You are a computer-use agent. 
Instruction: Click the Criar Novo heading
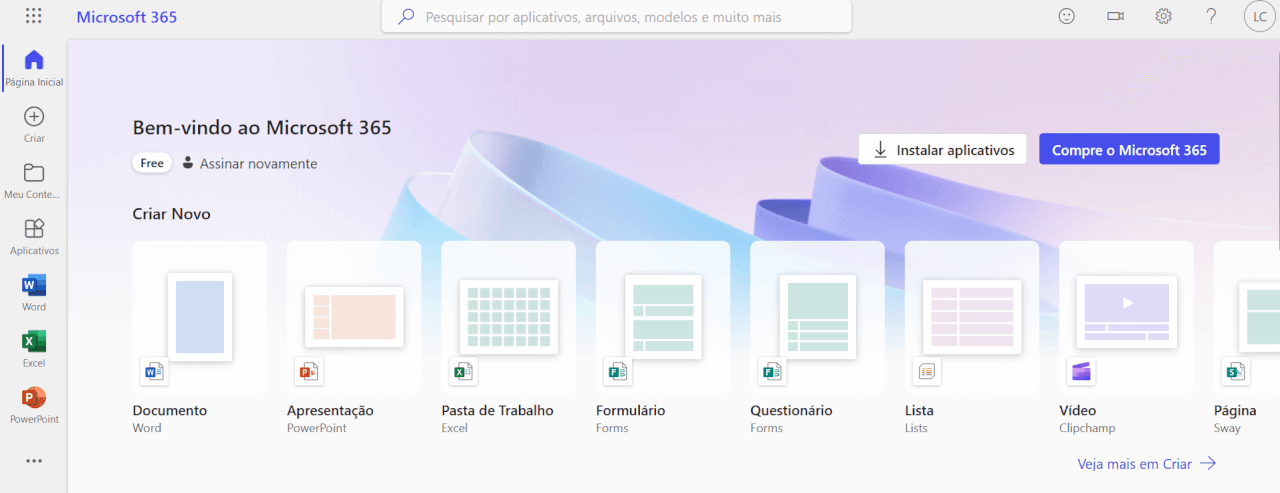click(171, 214)
